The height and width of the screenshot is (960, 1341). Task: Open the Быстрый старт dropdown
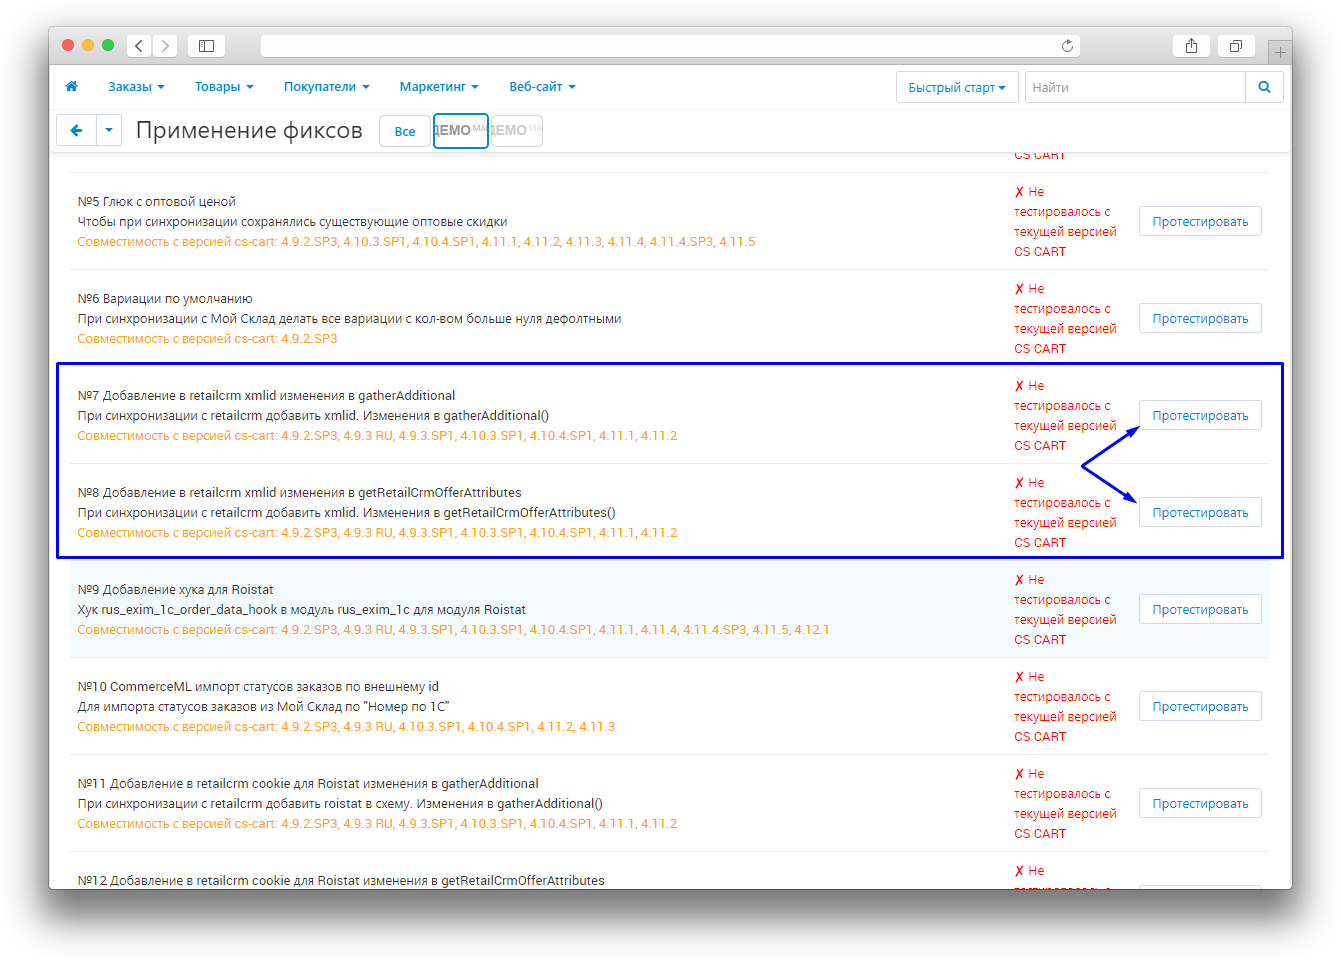click(956, 87)
